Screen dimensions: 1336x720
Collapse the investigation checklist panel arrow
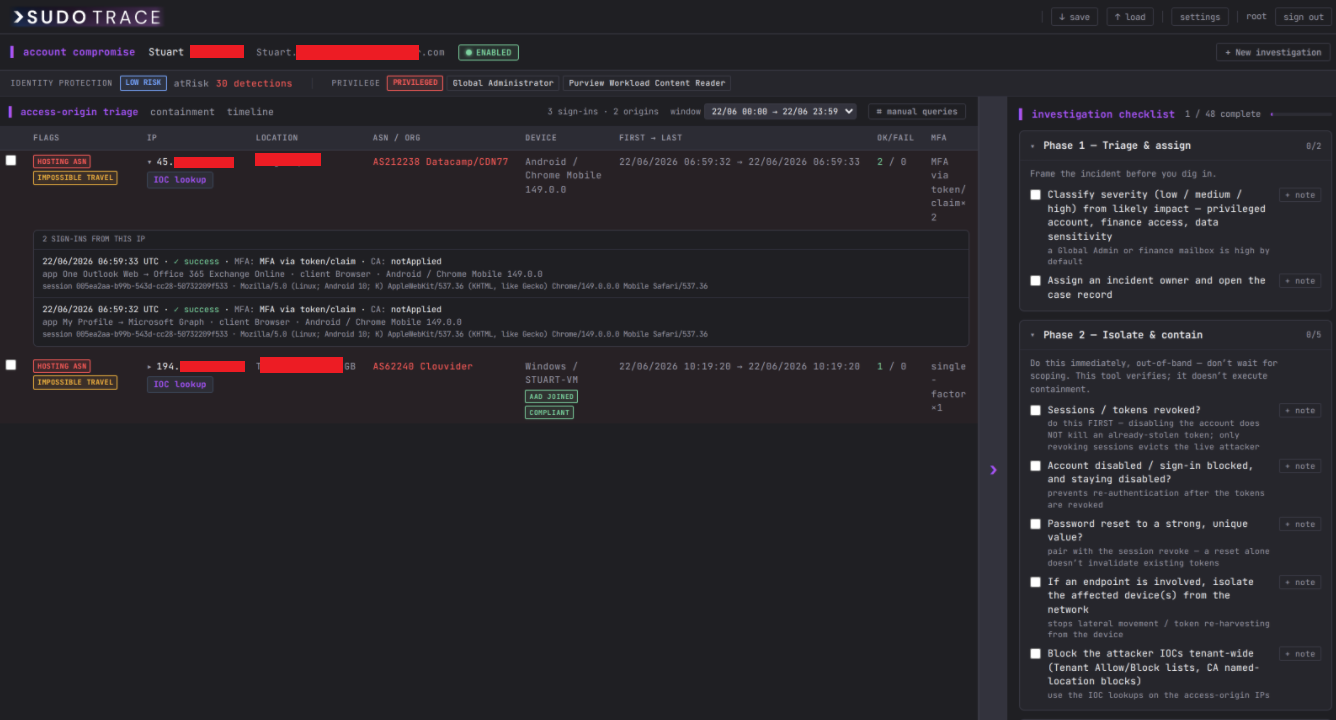[993, 469]
